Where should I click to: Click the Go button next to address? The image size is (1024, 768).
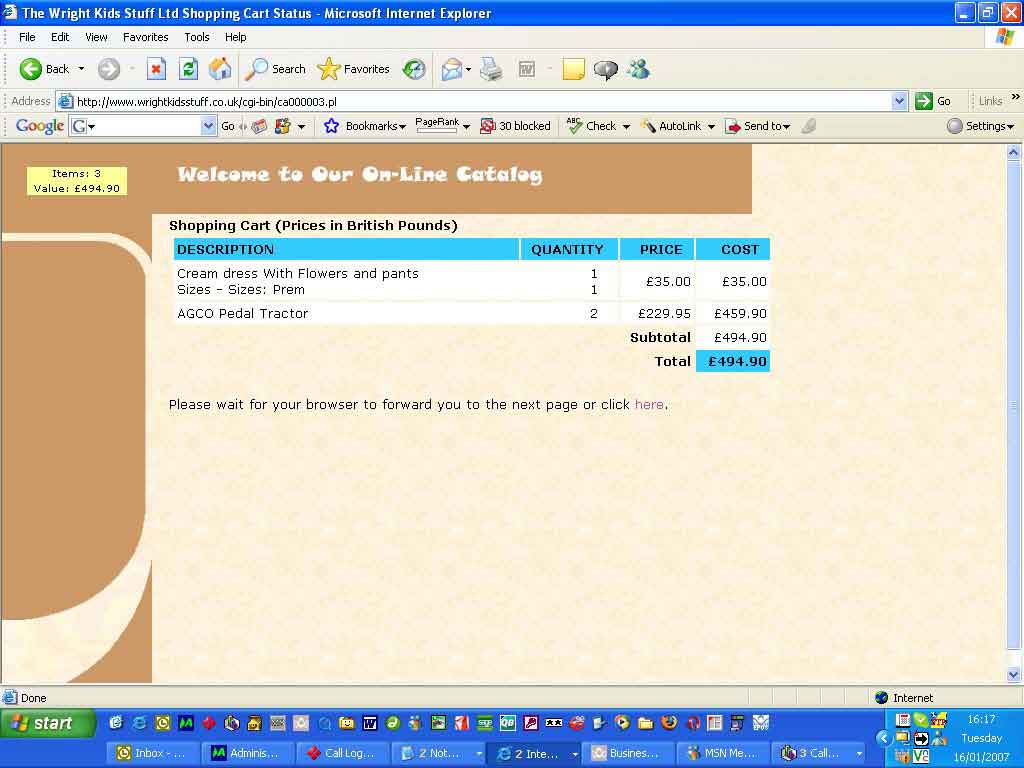[934, 101]
